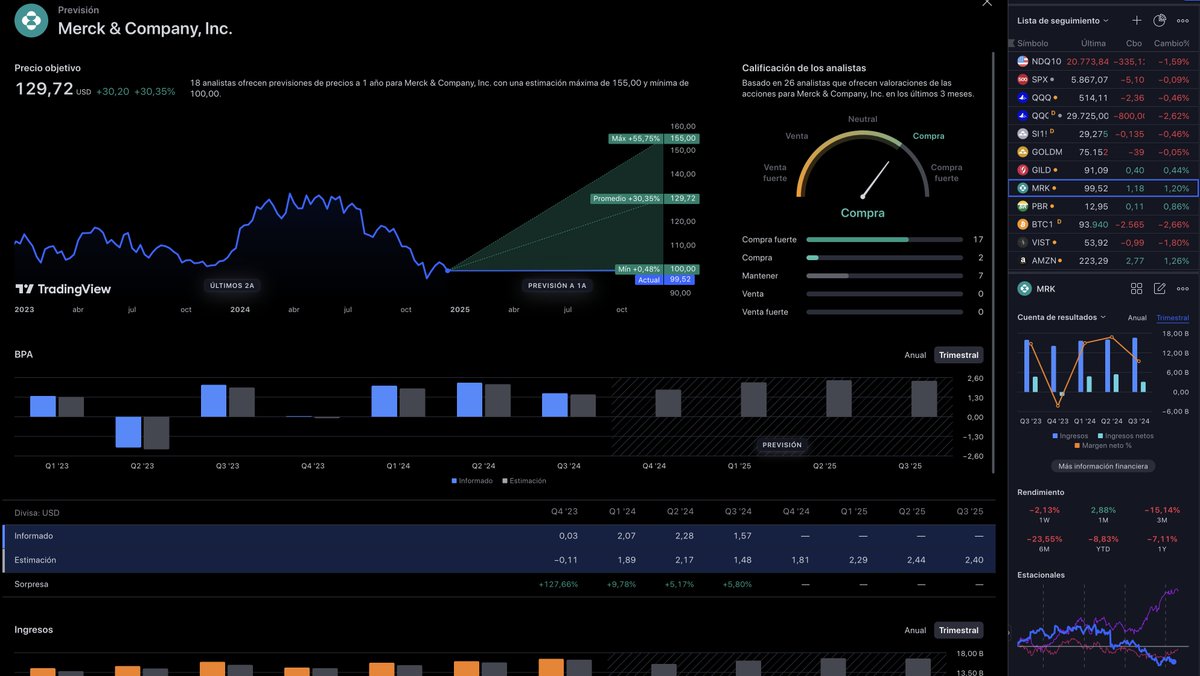This screenshot has width=1200, height=676.
Task: Click the SPX 500 red icon
Action: pyautogui.click(x=1022, y=79)
